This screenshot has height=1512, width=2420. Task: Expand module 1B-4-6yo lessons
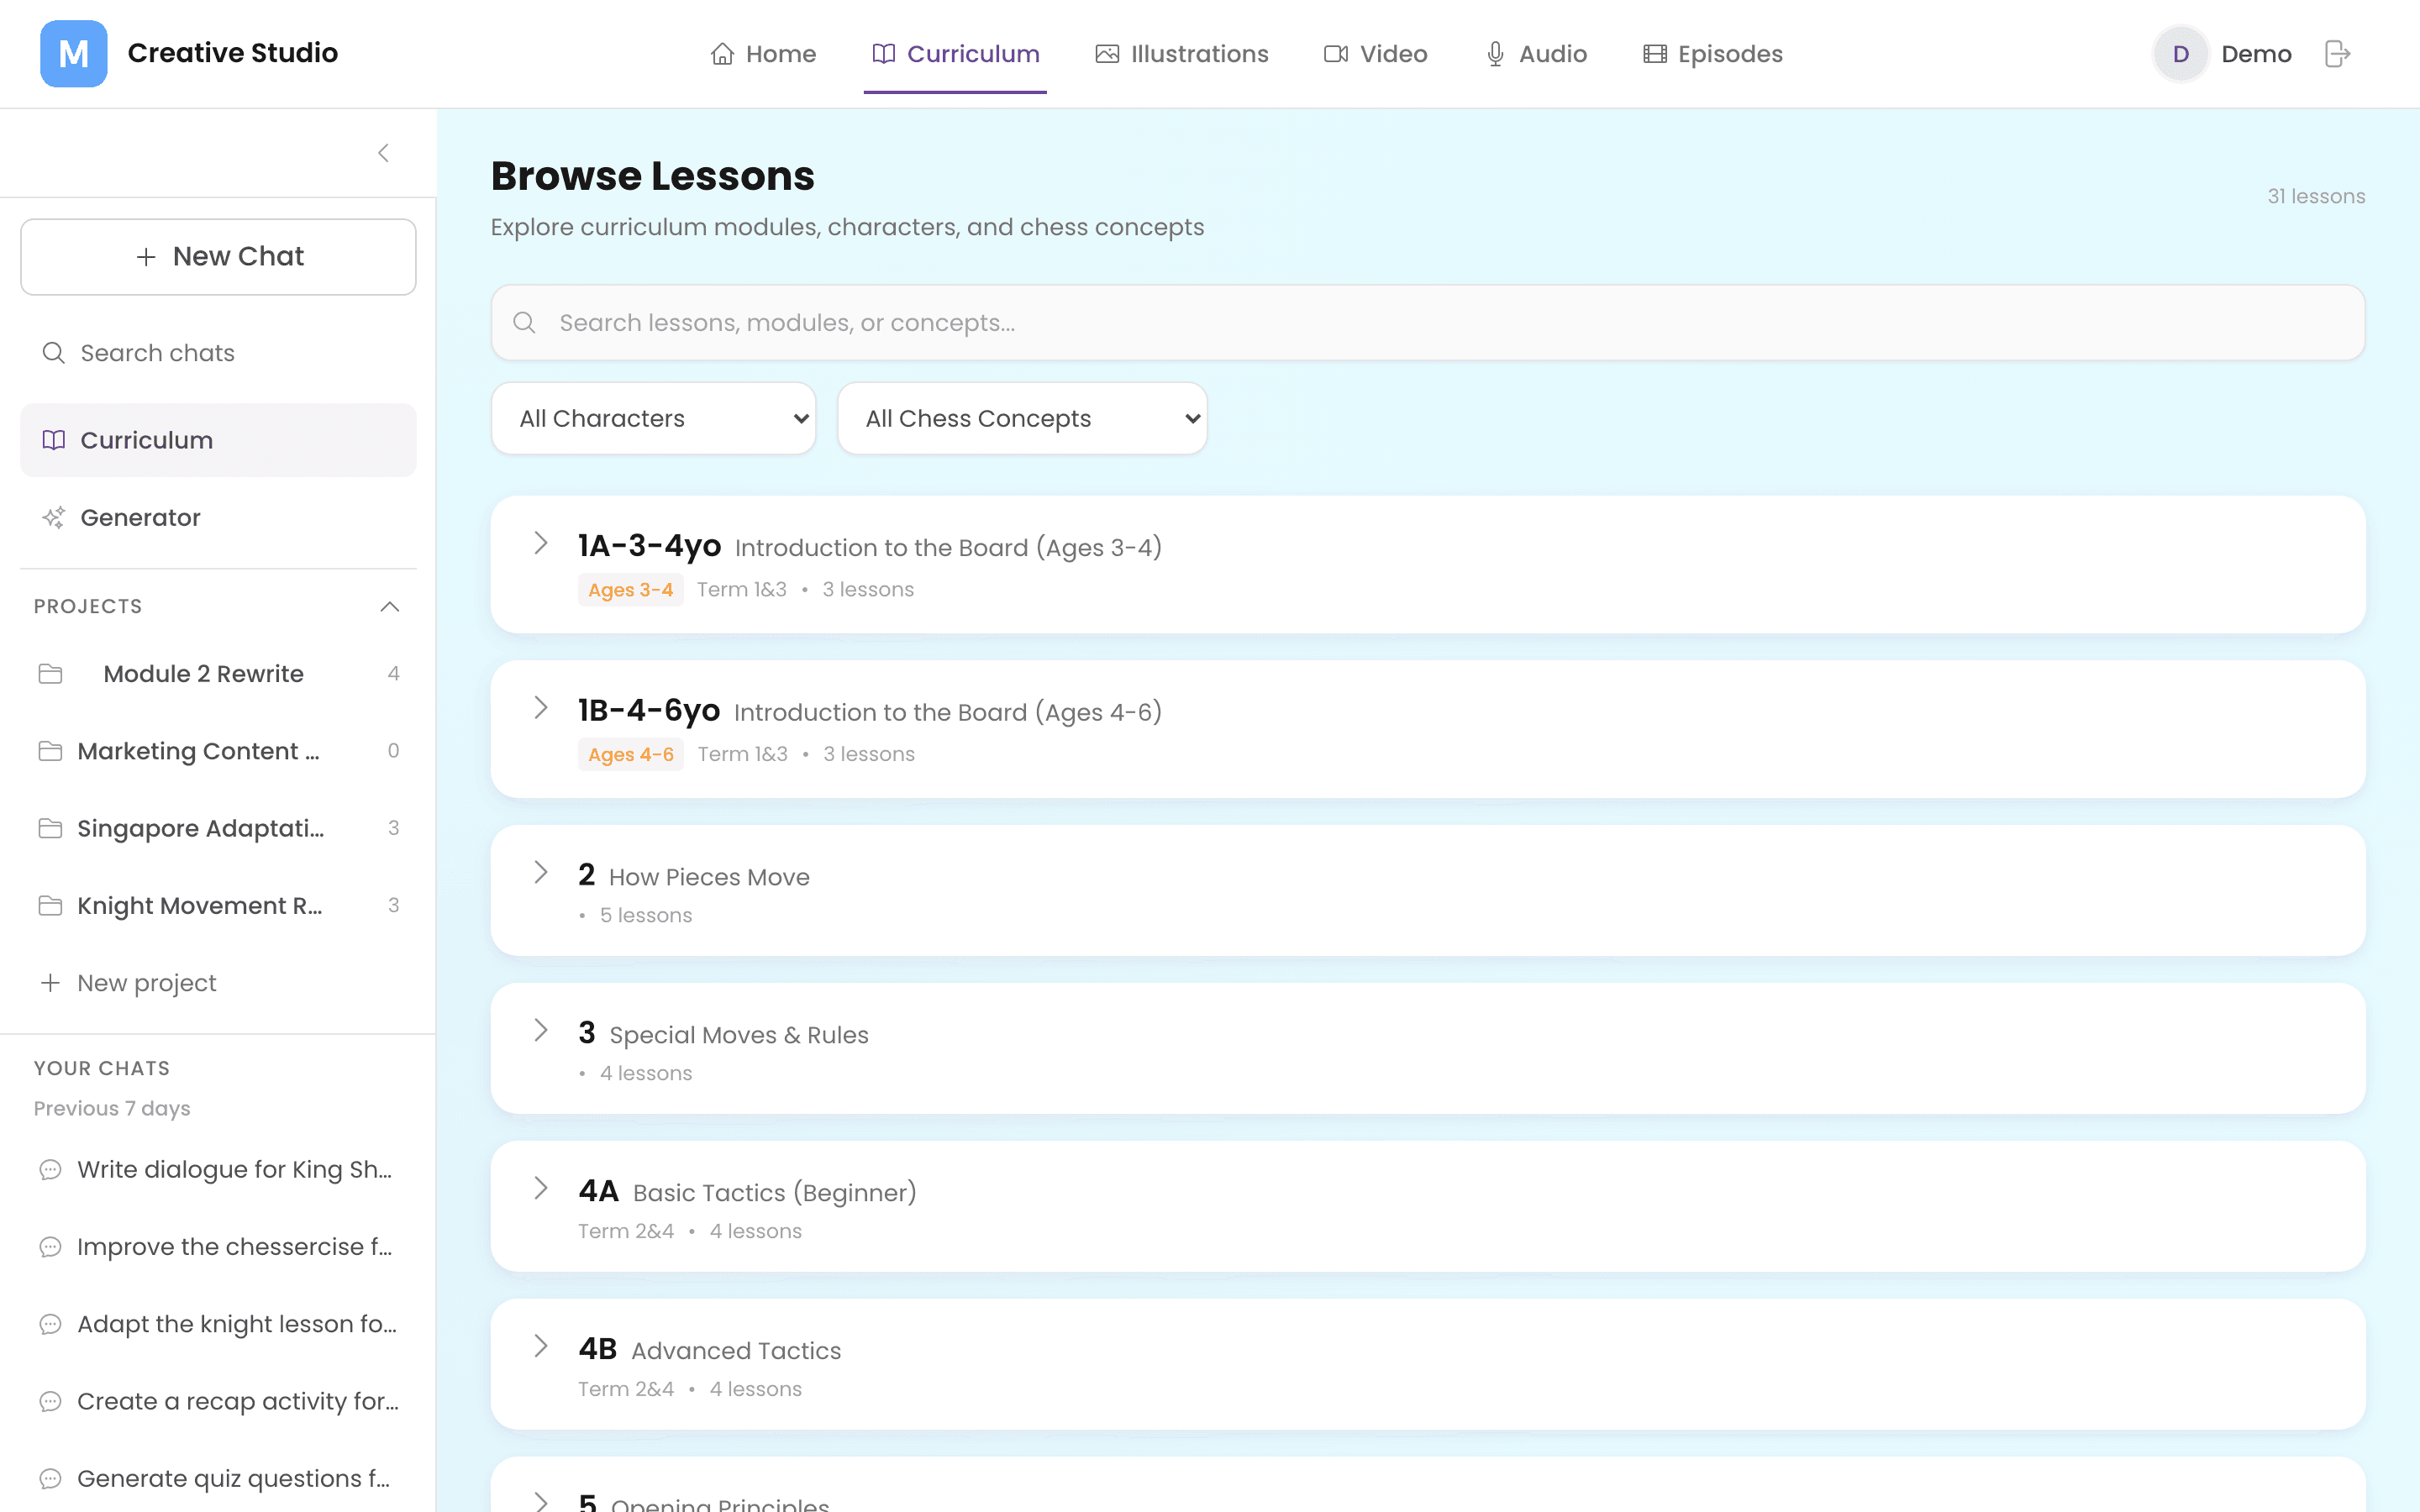point(541,708)
